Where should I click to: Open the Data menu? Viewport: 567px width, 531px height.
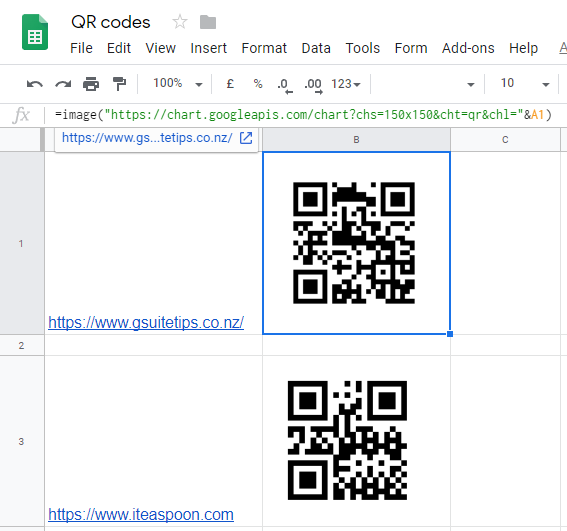[316, 48]
